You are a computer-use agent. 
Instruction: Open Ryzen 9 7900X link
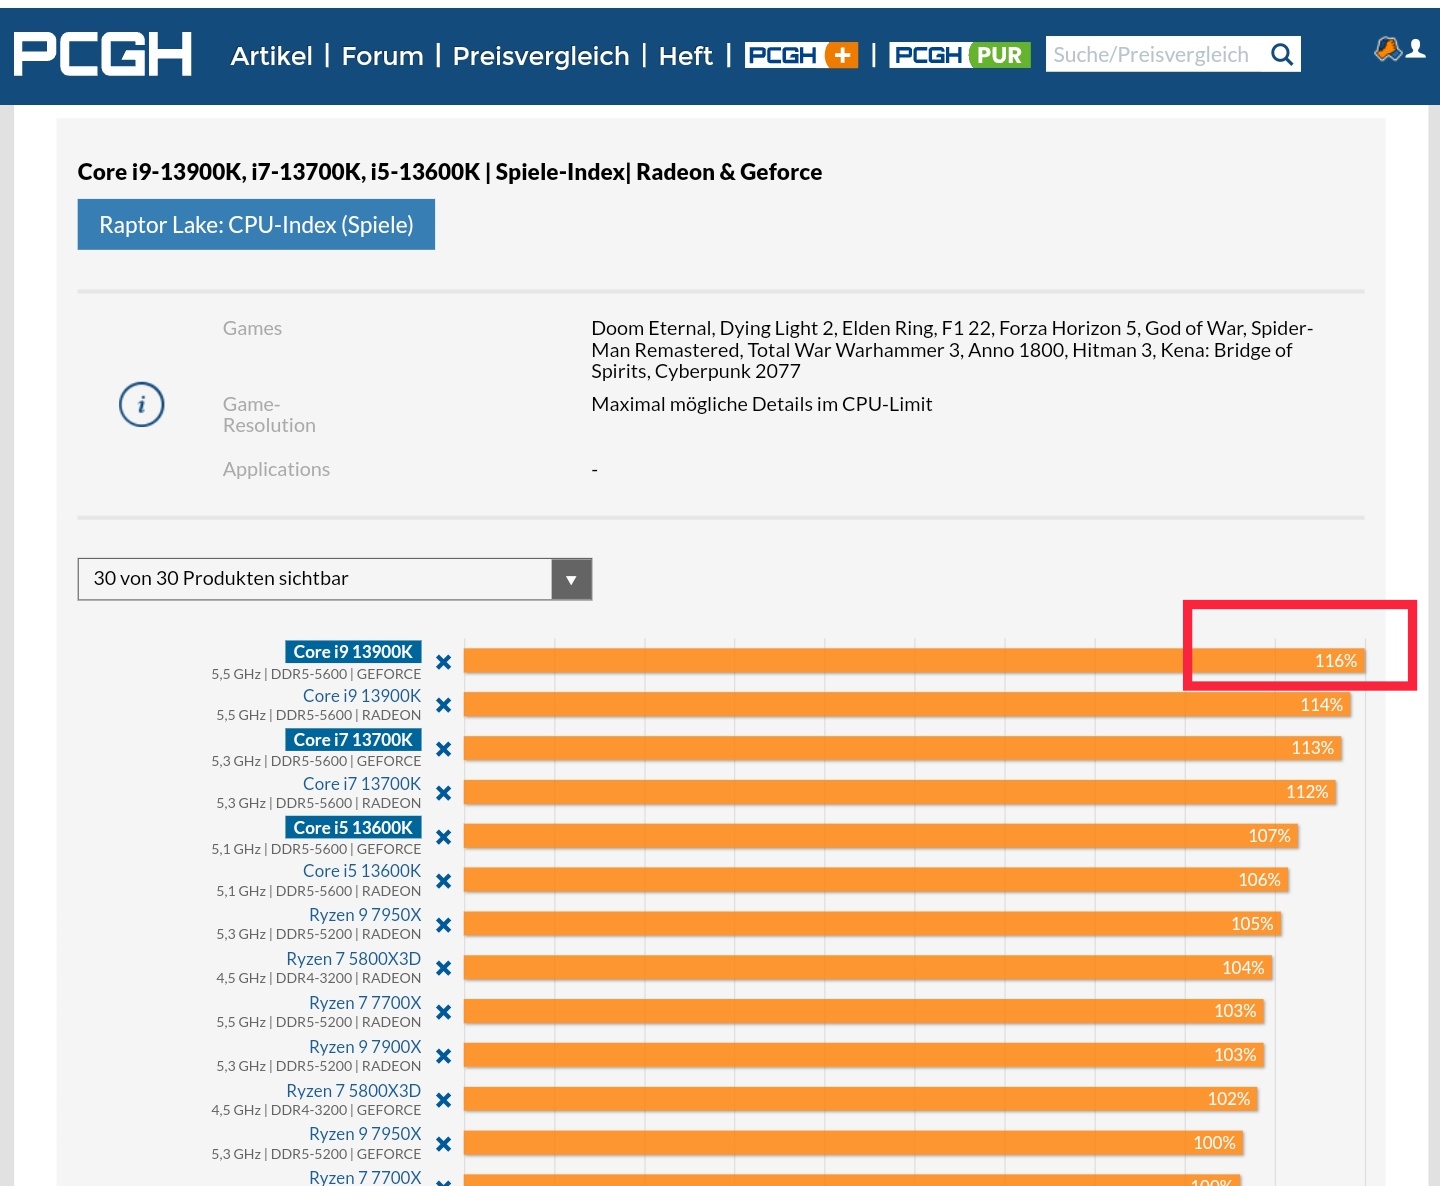[365, 1047]
